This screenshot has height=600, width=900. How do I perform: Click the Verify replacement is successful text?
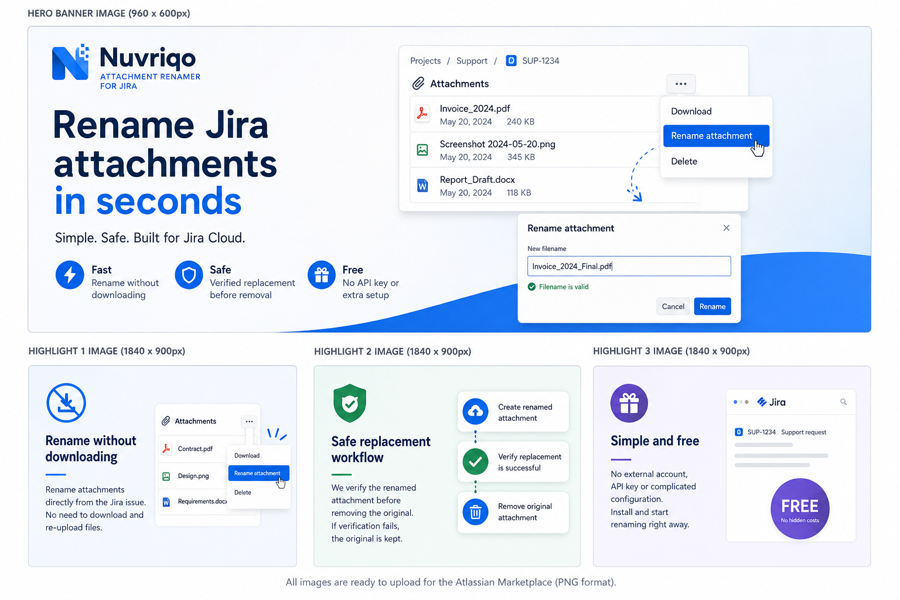(x=529, y=462)
